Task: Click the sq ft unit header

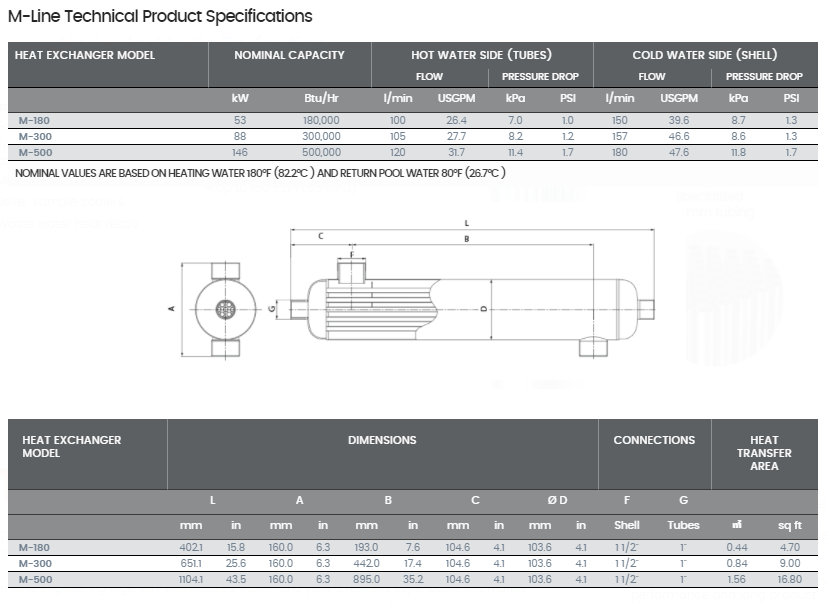Action: click(x=790, y=525)
